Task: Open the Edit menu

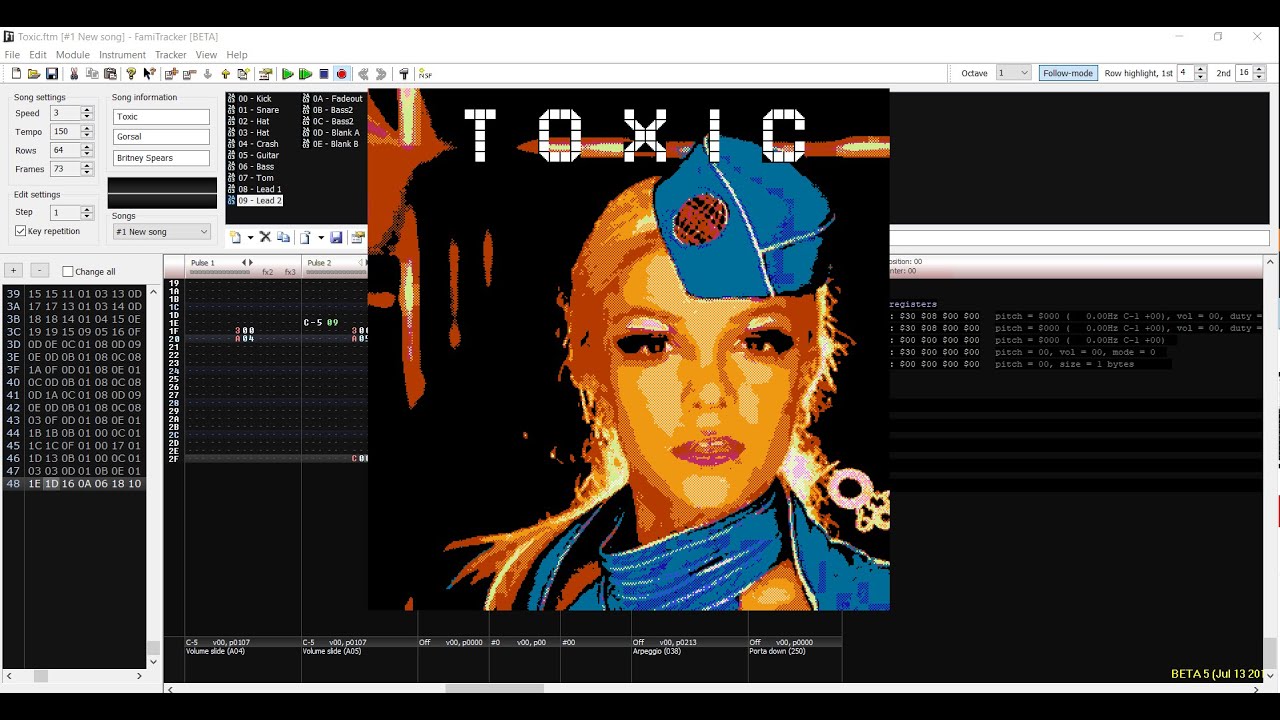Action: 38,55
